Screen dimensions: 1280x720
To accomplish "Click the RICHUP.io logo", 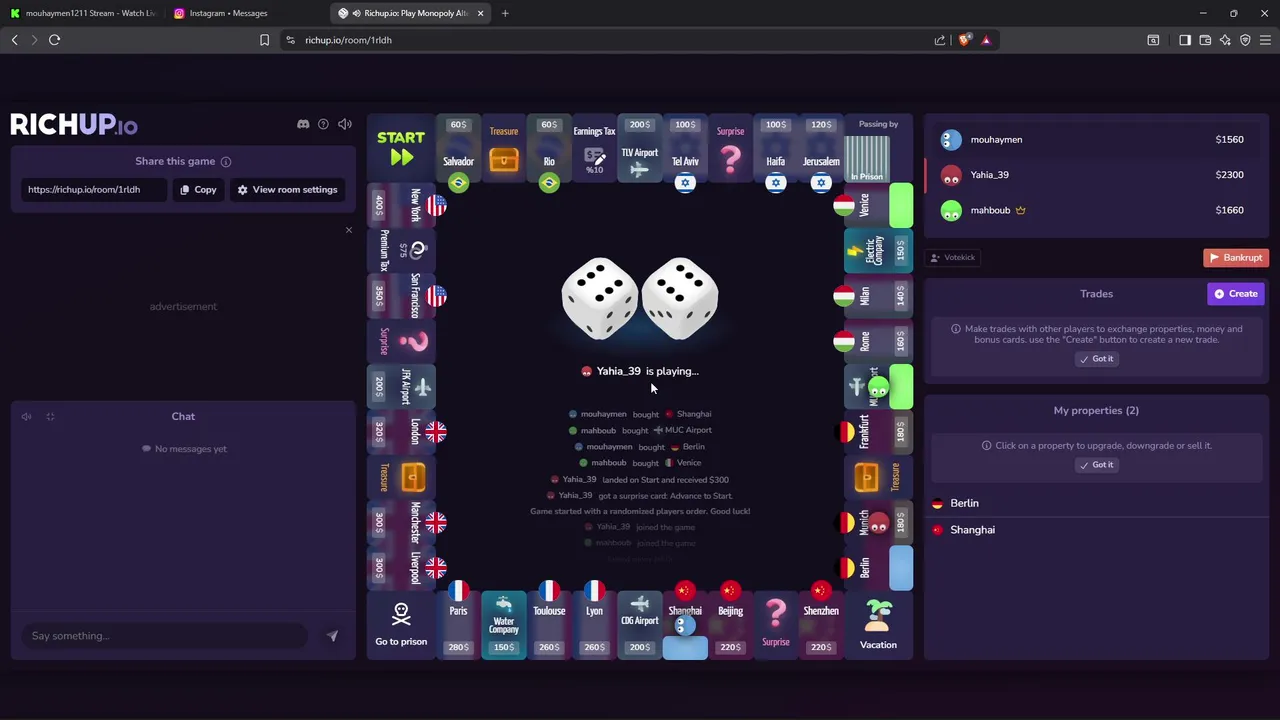I will tap(74, 124).
